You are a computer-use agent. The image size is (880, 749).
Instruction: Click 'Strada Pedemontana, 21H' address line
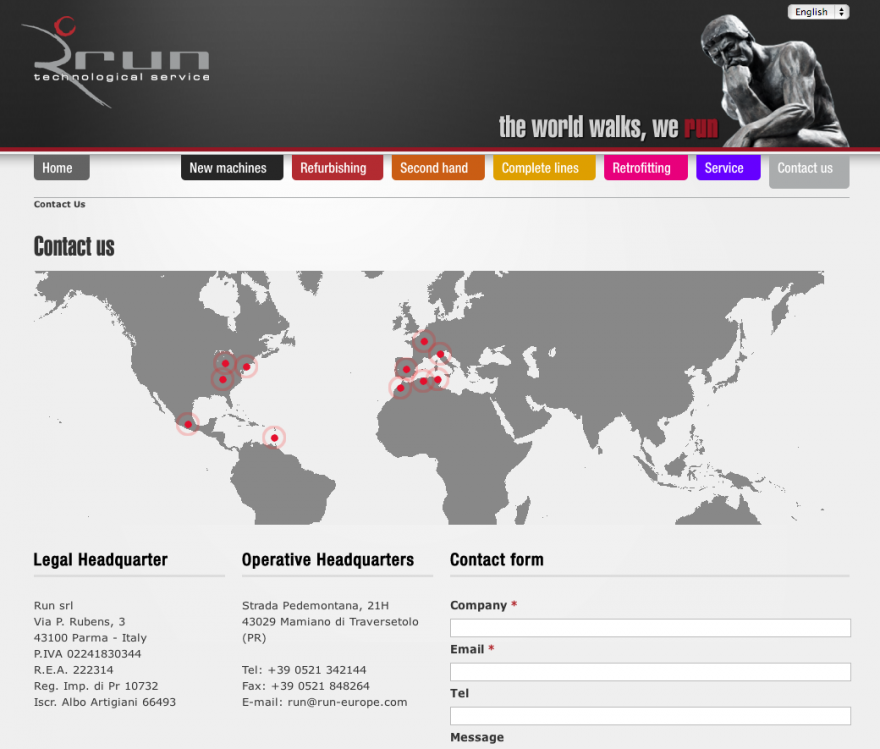coord(315,605)
